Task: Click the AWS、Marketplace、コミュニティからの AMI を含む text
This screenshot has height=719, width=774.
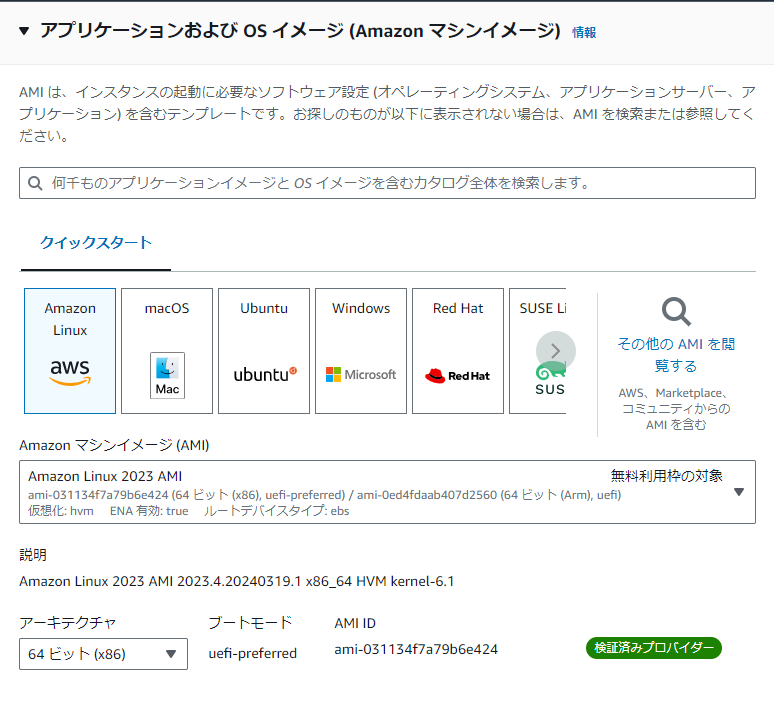Action: (x=676, y=409)
